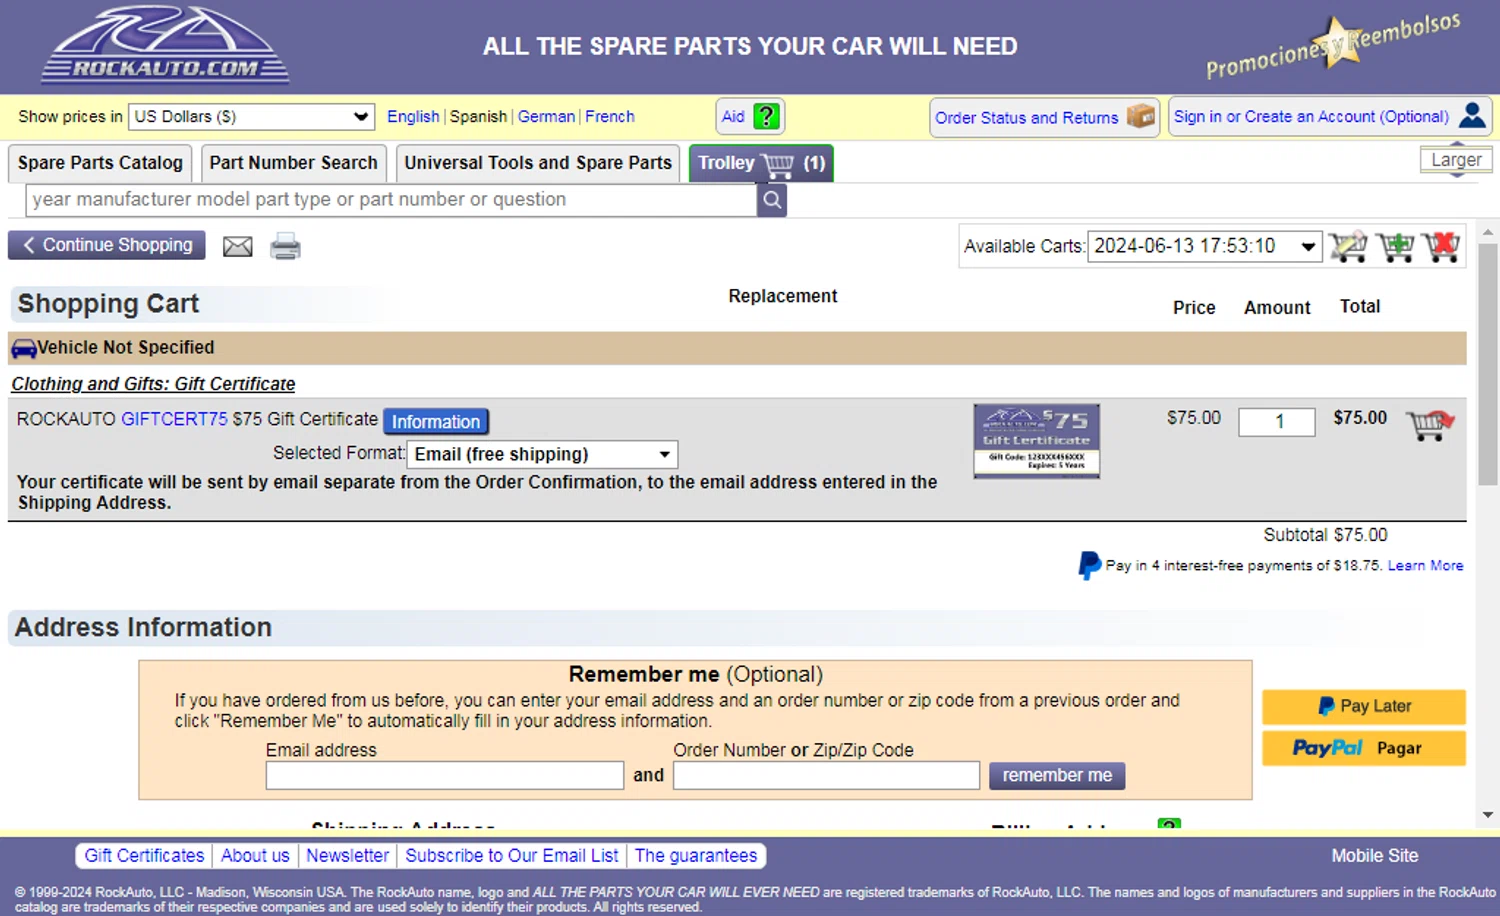This screenshot has width=1500, height=916.
Task: Click the page scrollbar down arrow
Action: (1488, 815)
